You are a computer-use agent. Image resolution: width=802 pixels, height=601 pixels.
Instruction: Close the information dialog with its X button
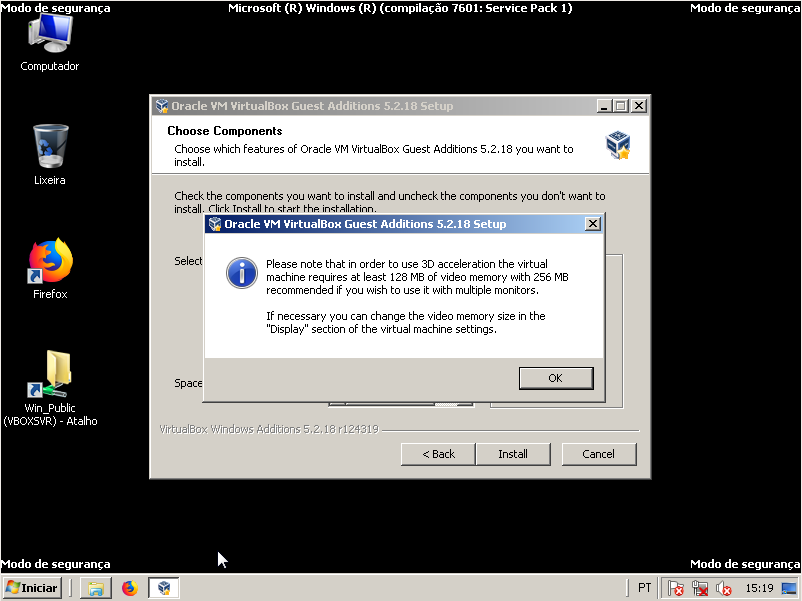[x=592, y=224]
